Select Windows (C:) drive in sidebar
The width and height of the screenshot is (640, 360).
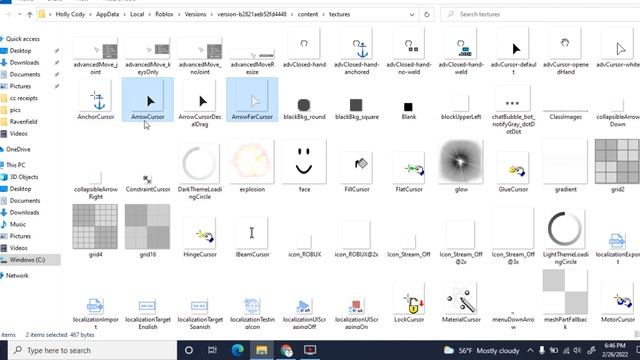pos(27,260)
